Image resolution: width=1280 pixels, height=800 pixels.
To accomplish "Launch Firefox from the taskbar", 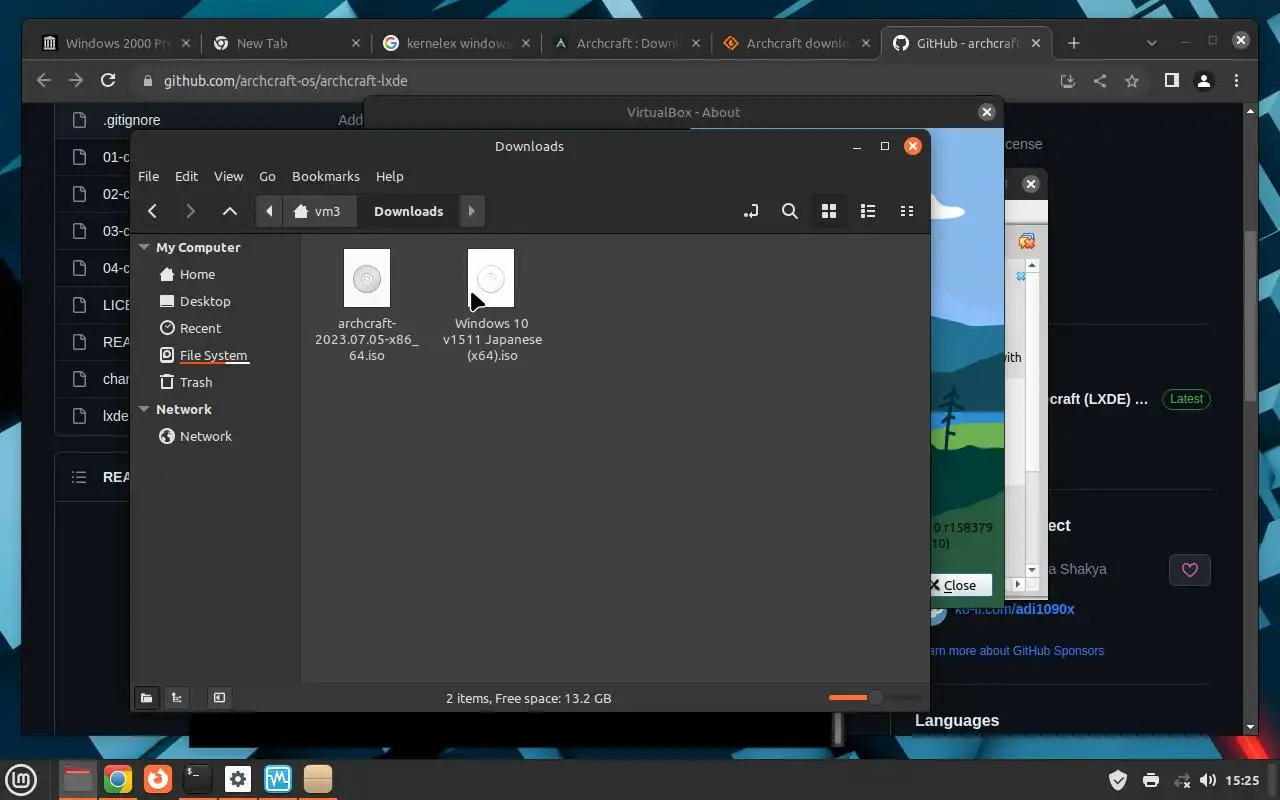I will point(157,779).
